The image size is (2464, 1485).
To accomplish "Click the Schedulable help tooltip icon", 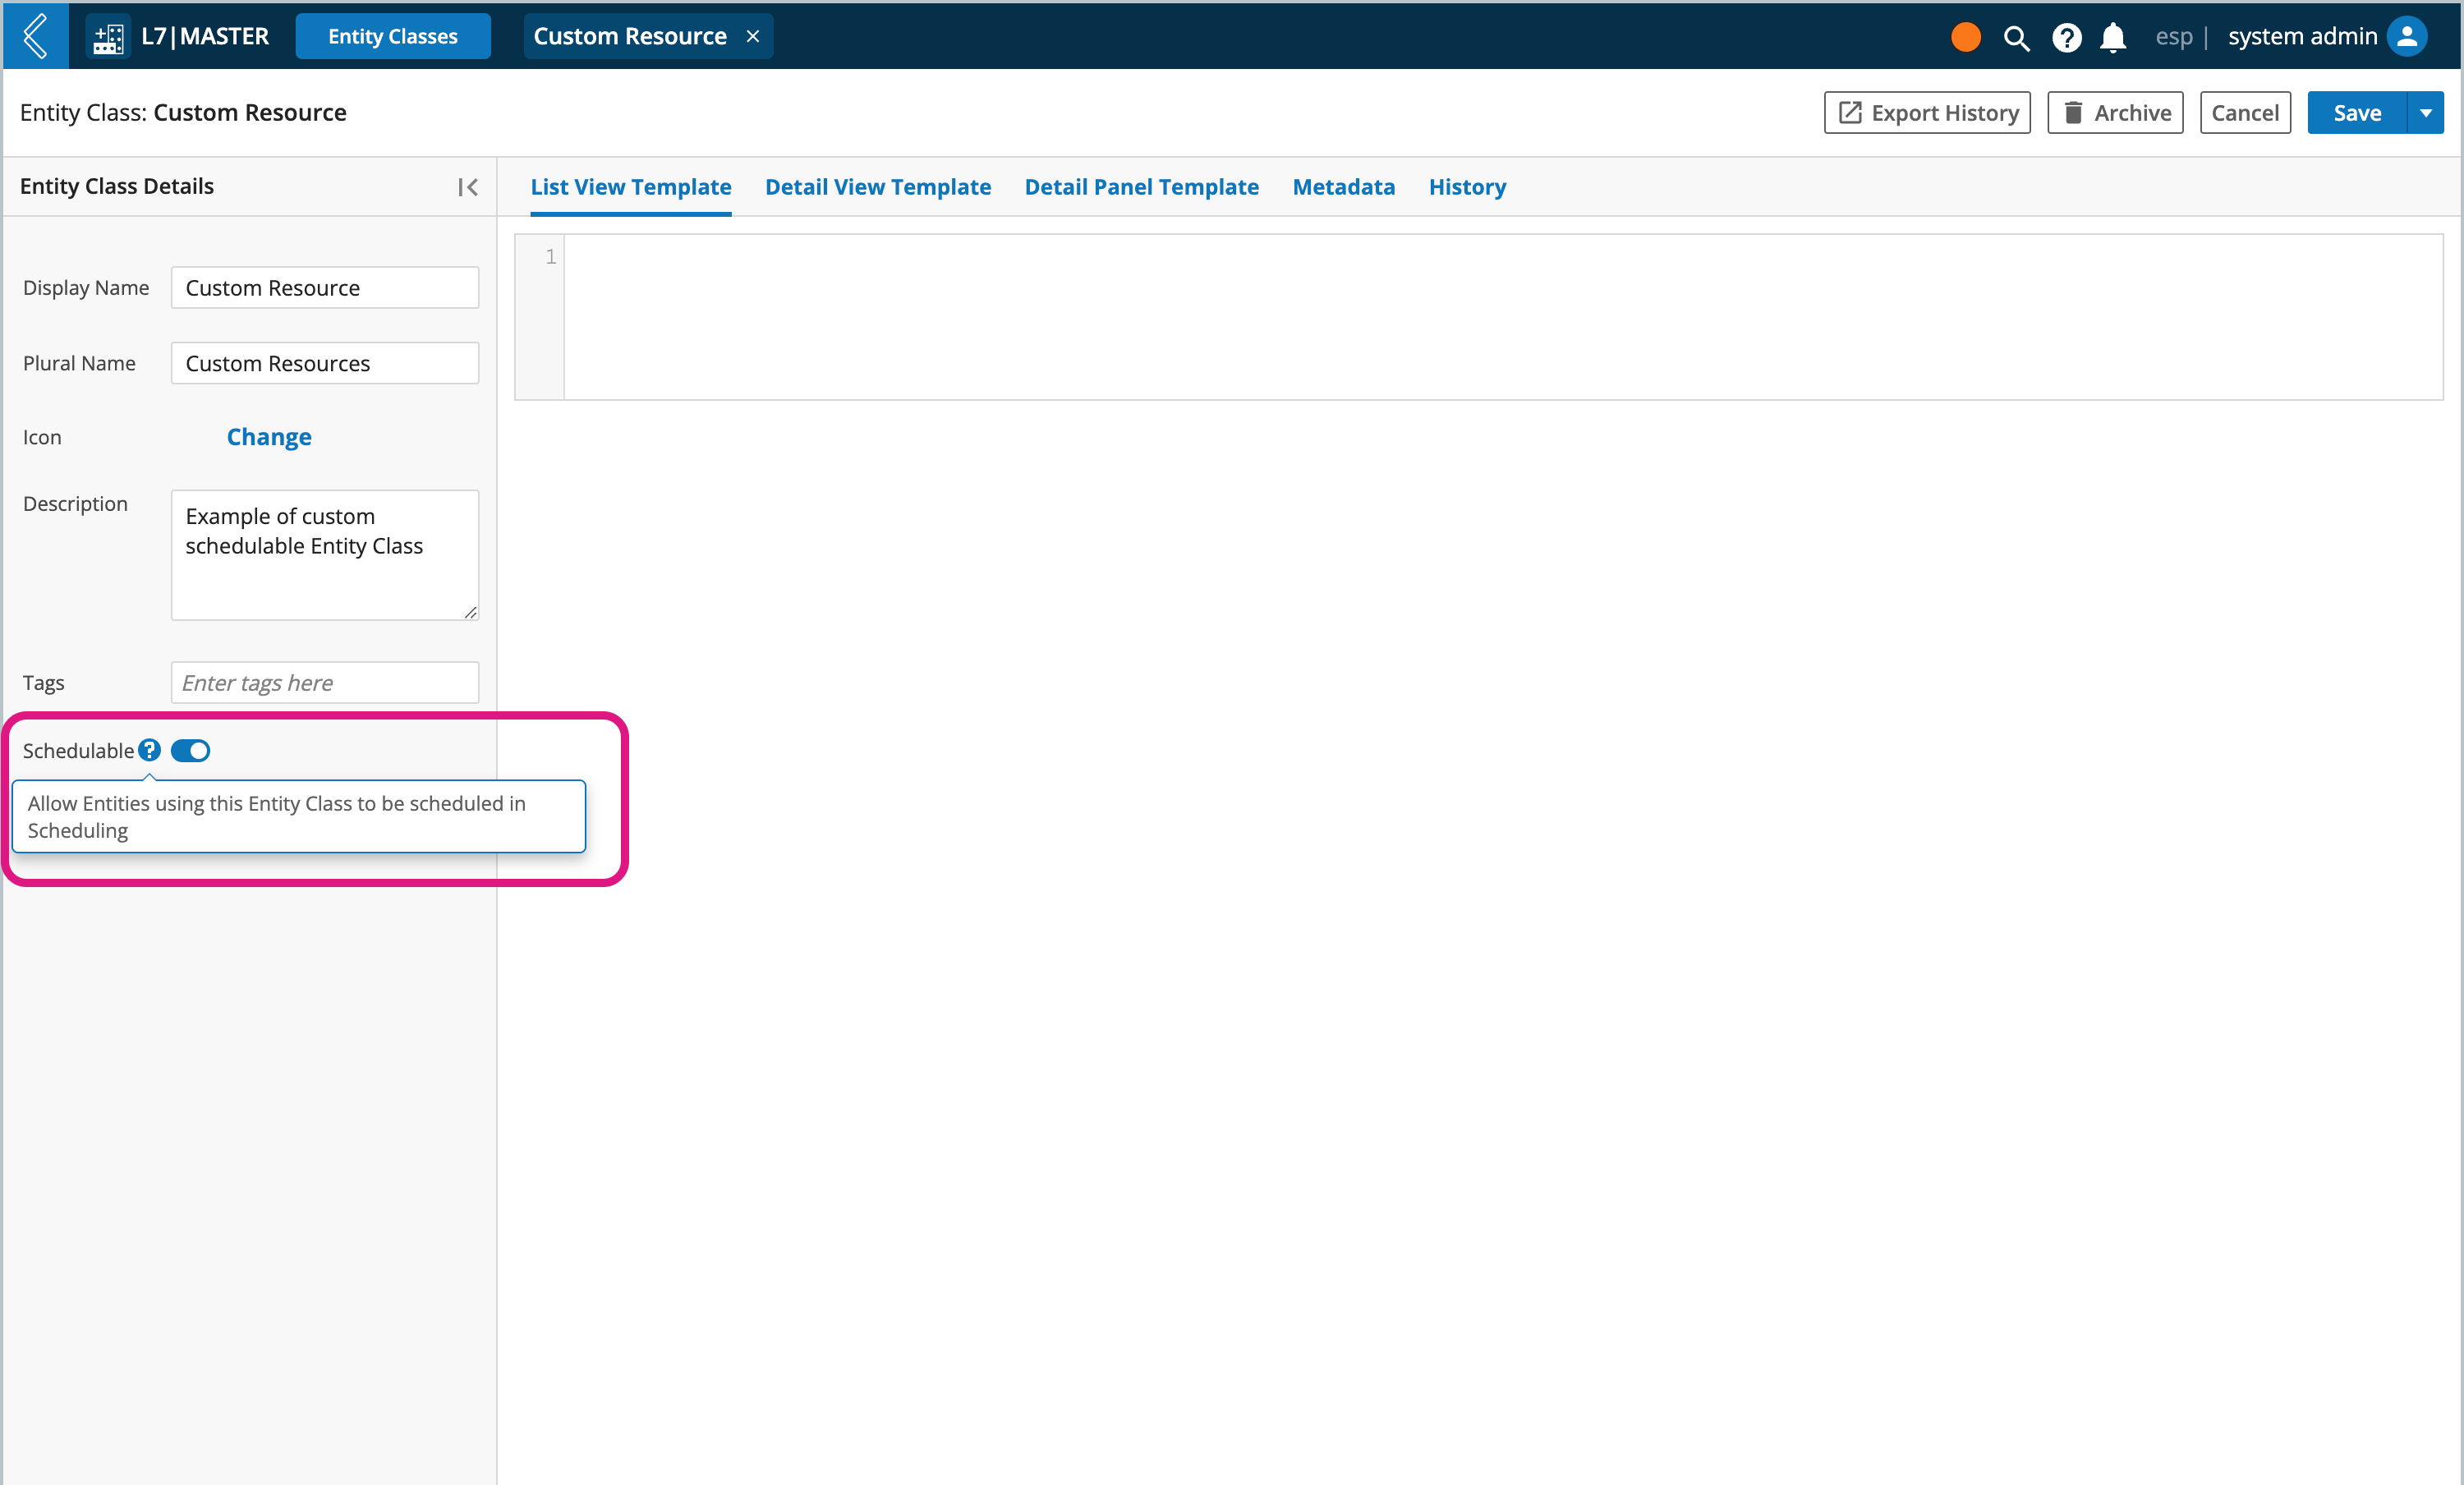I will click(149, 750).
